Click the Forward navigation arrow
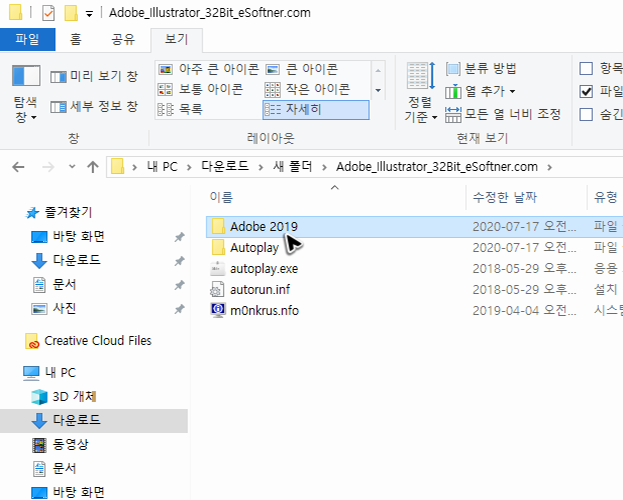This screenshot has height=500, width=623. [48, 167]
